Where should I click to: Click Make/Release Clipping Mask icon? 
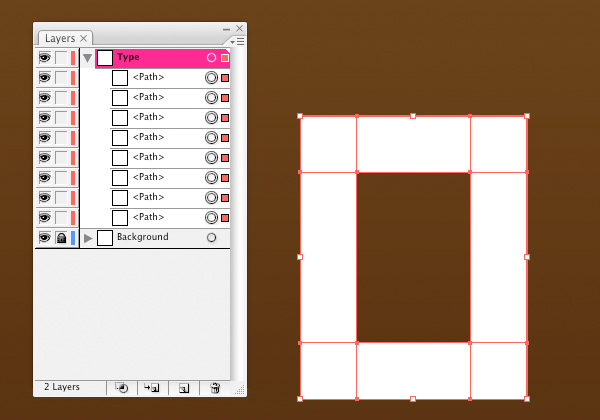(121, 387)
